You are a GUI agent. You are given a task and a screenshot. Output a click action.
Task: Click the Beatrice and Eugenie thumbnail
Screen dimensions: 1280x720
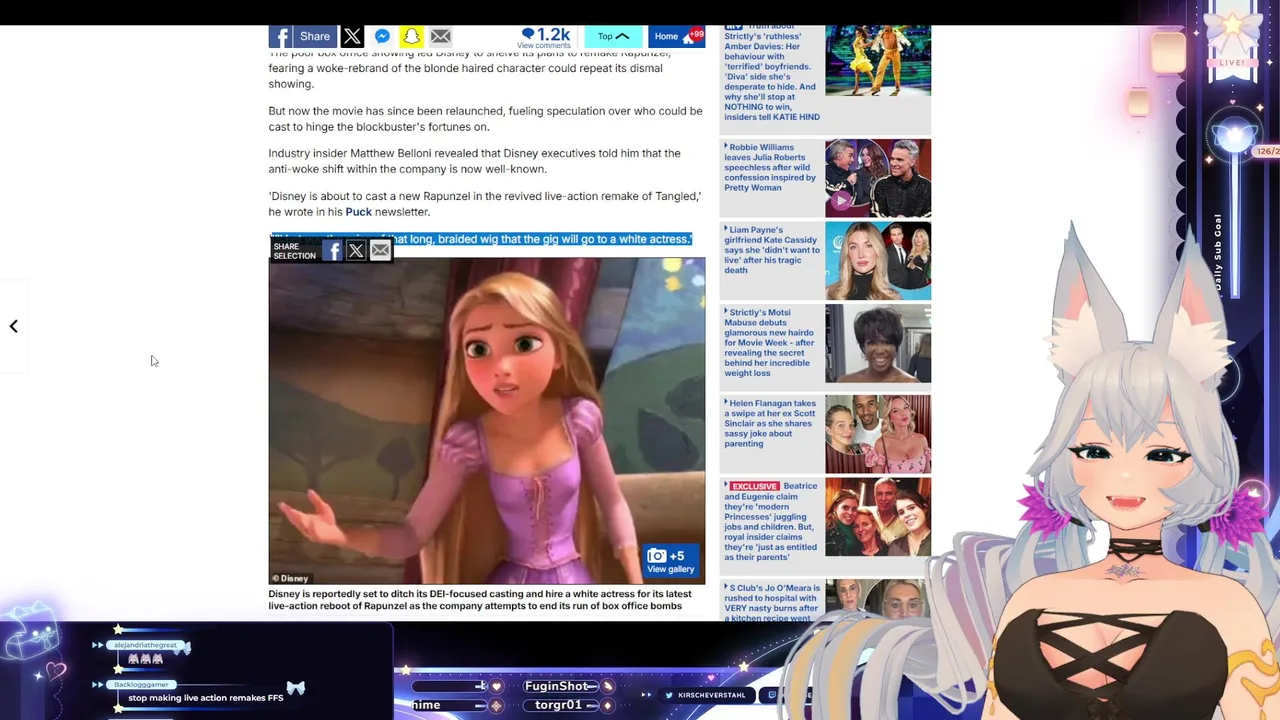877,517
